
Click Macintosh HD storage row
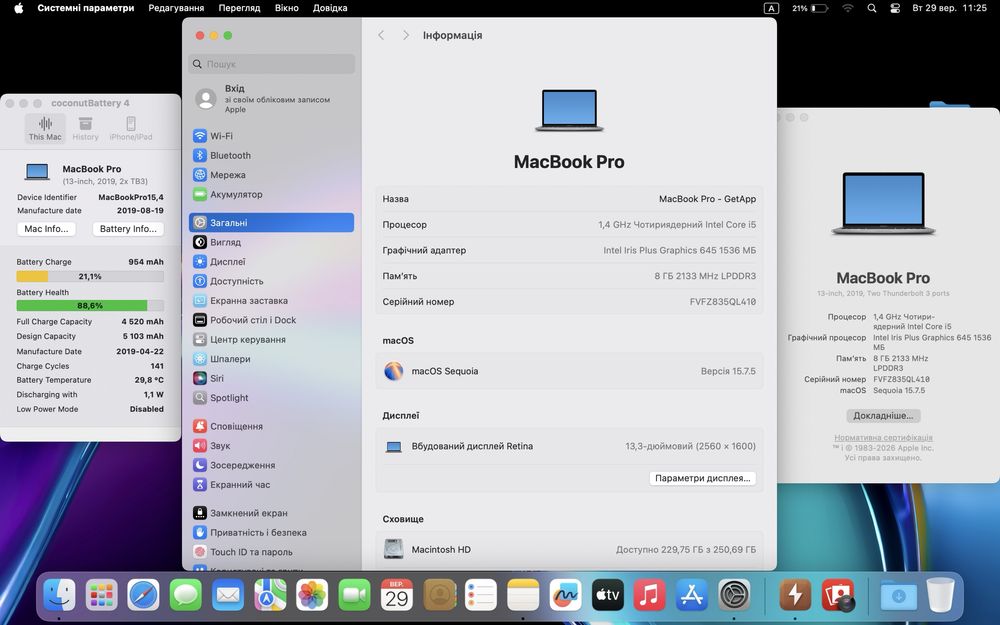click(x=569, y=549)
